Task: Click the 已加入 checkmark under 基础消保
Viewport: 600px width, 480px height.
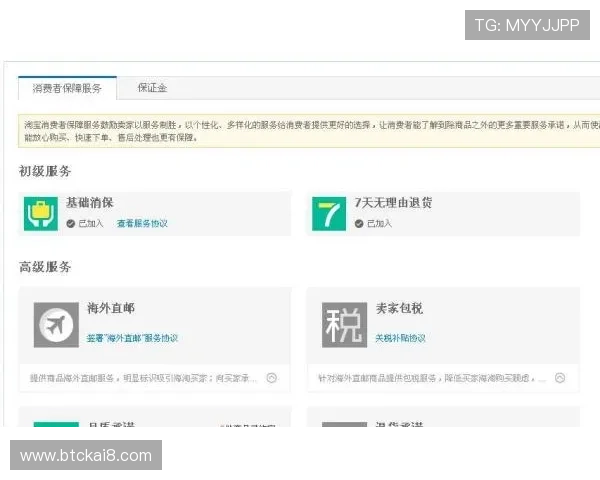Action: 70,224
